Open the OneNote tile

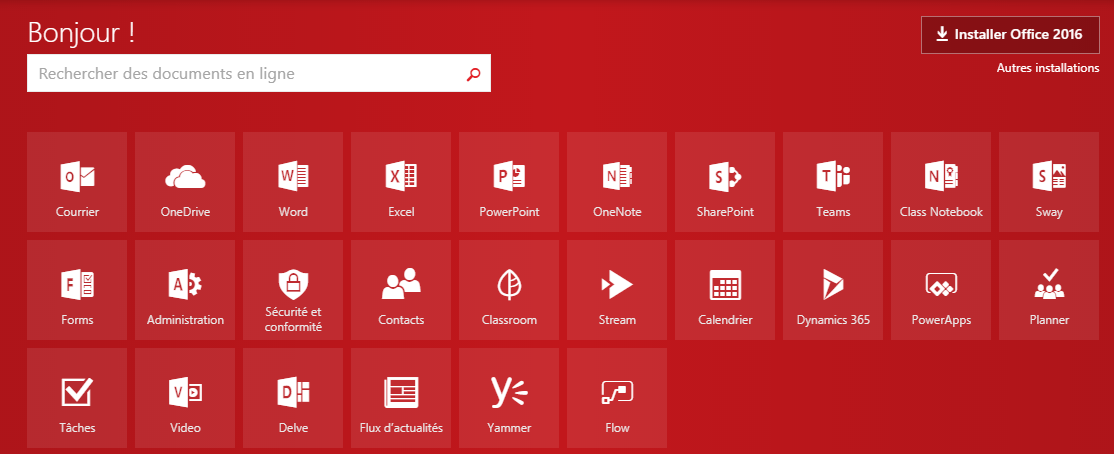pos(617,182)
